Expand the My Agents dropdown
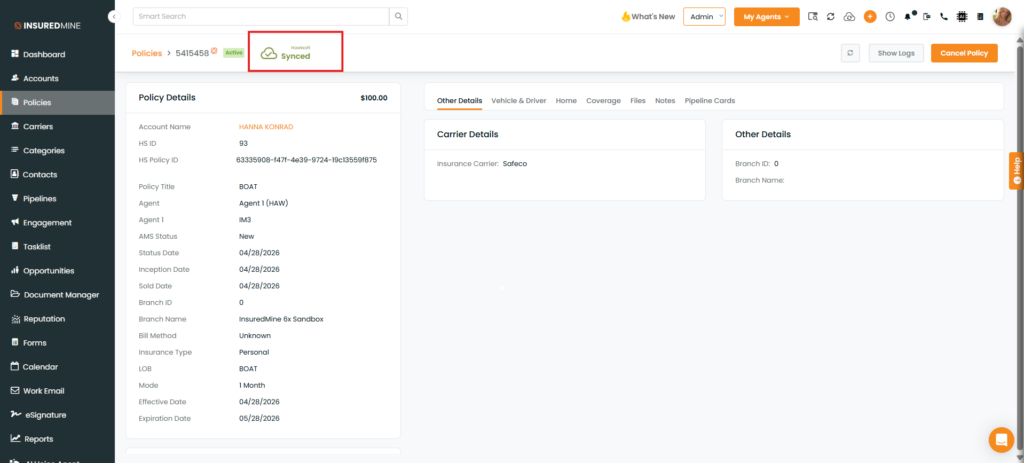This screenshot has height=463, width=1024. [x=767, y=16]
